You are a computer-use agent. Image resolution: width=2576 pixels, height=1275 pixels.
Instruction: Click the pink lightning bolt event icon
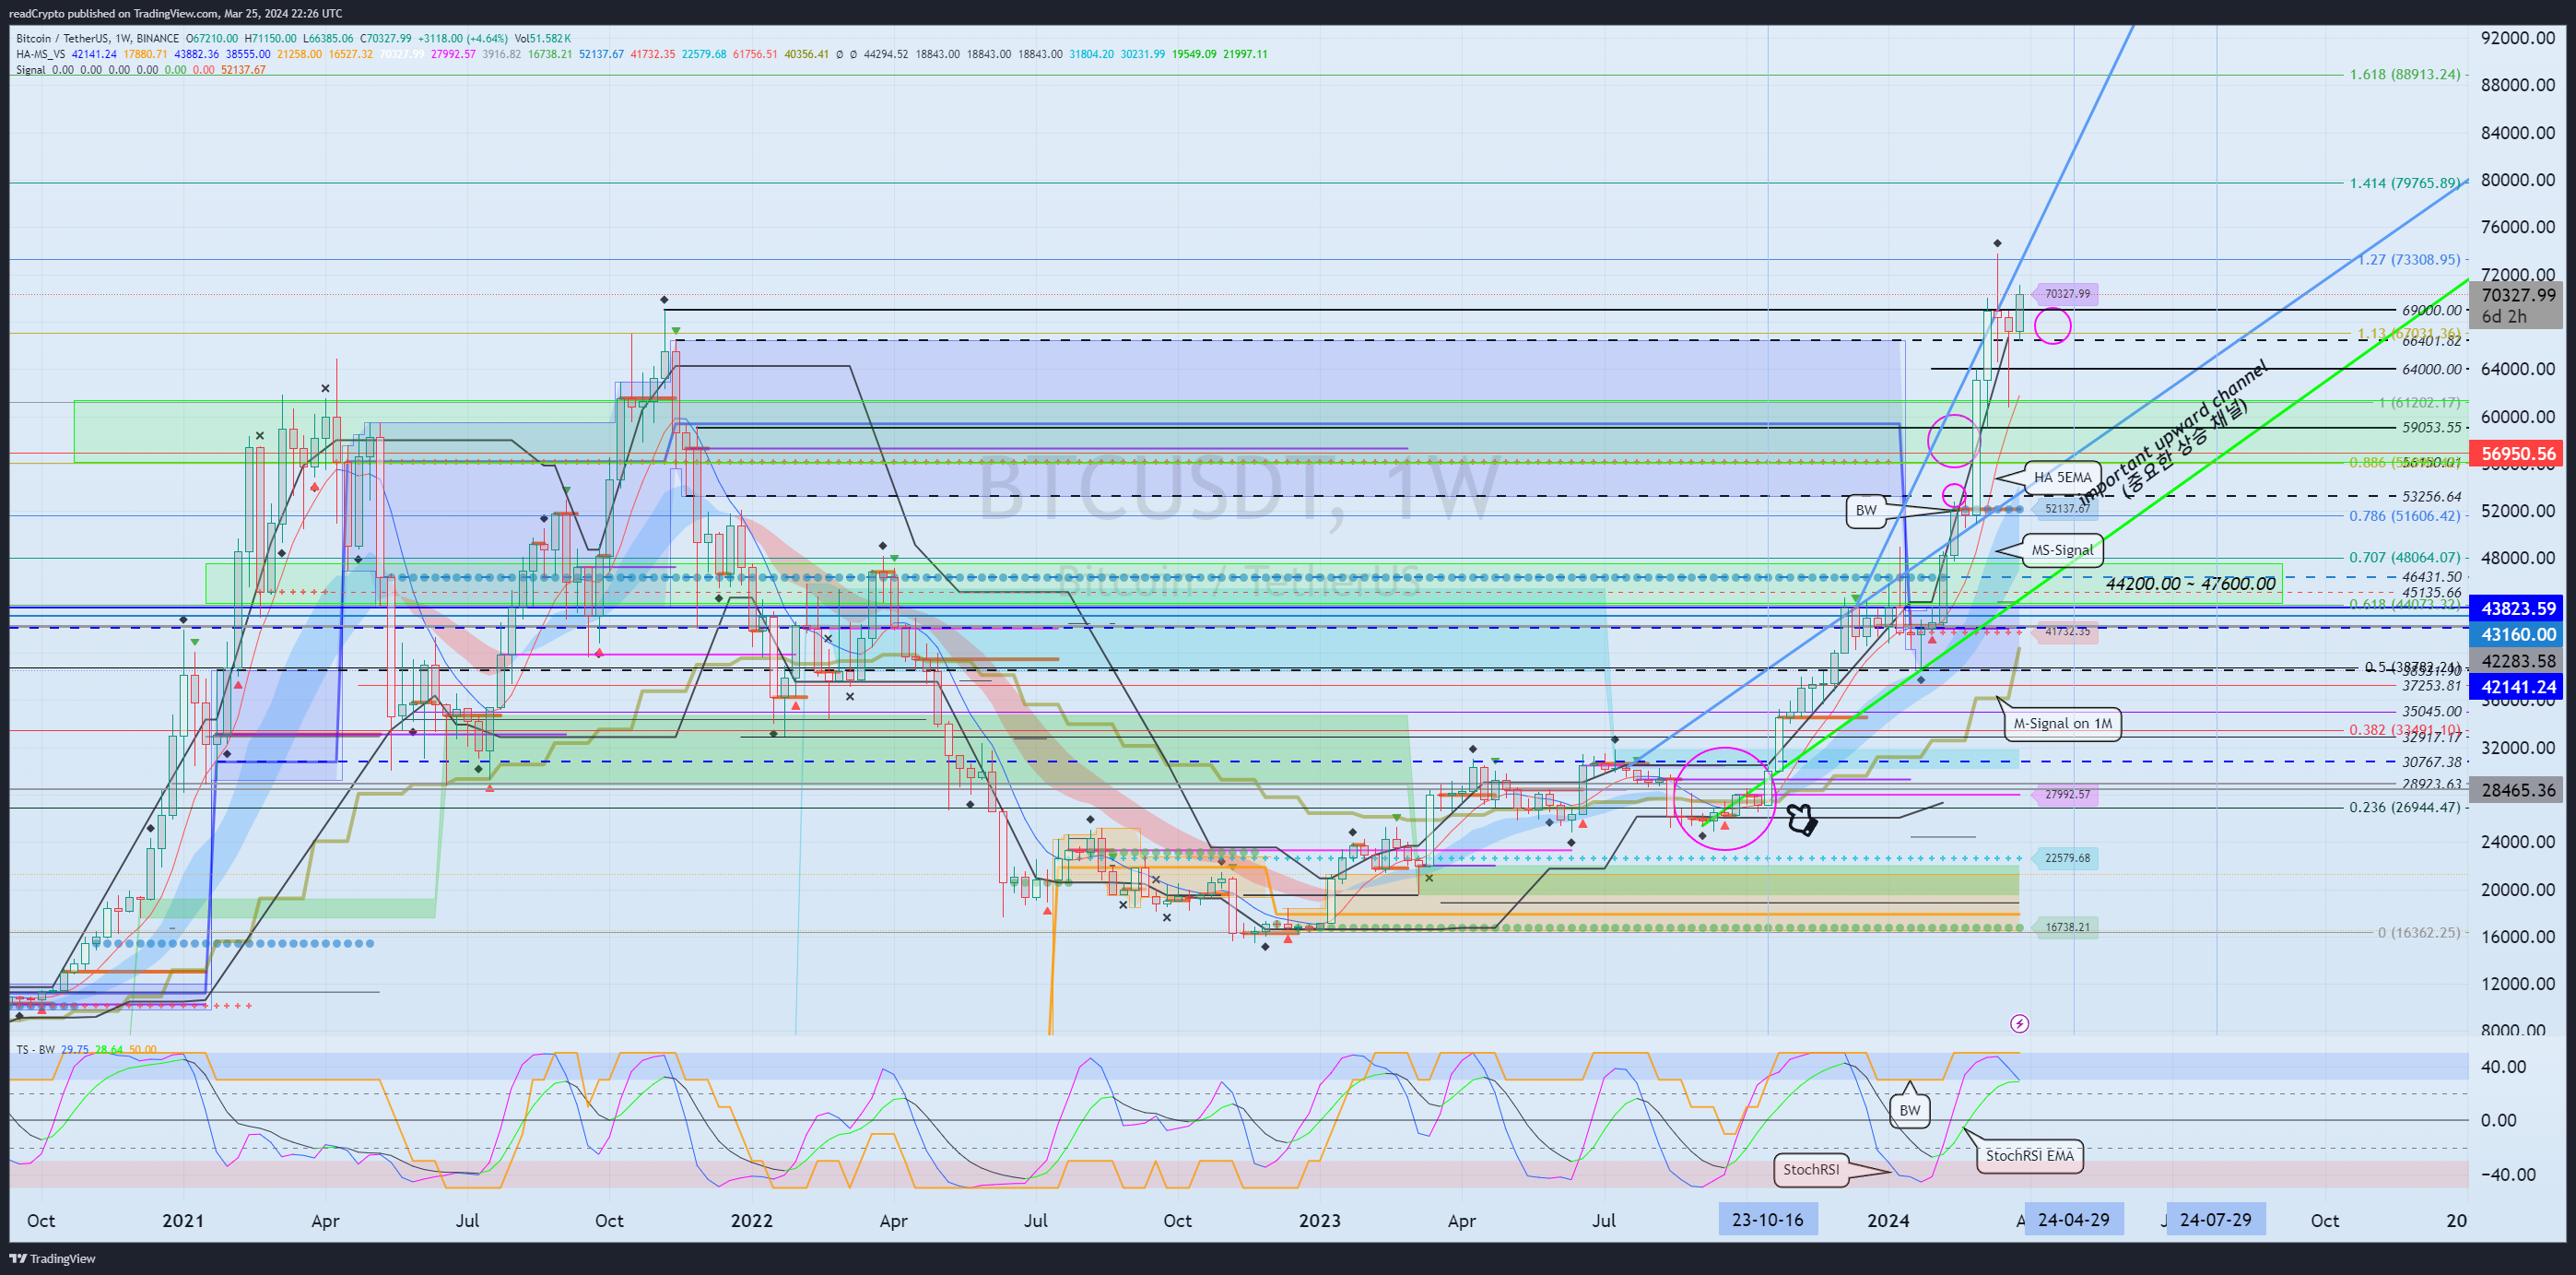click(x=2019, y=1023)
